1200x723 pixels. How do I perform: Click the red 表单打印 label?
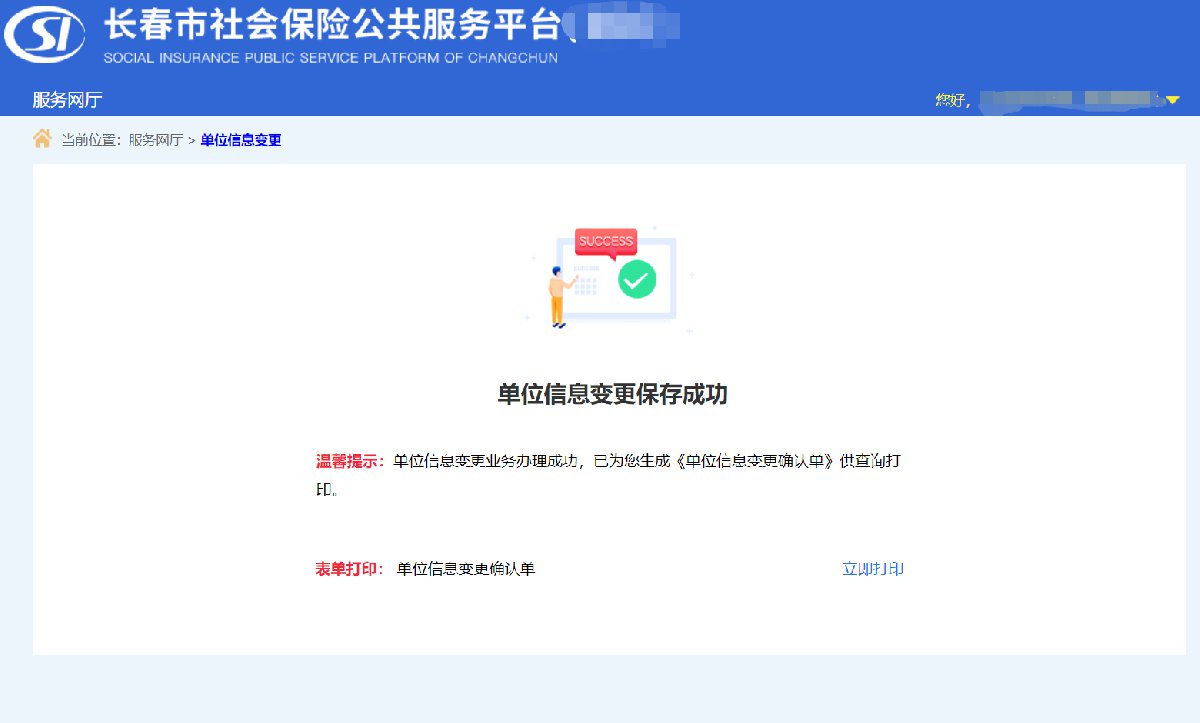(x=349, y=569)
